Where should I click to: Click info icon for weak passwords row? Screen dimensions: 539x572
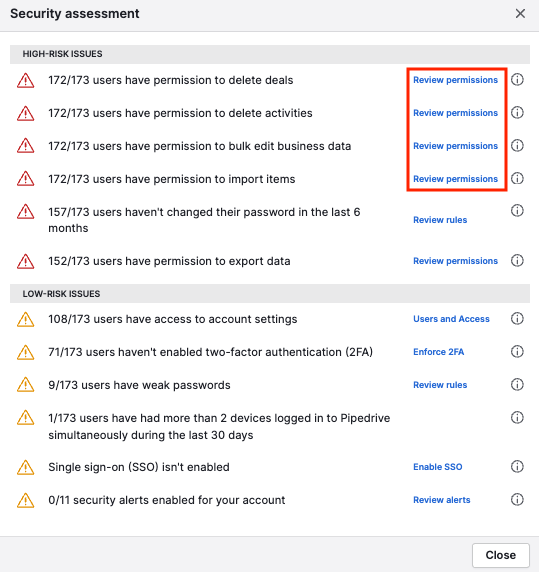[x=517, y=384]
